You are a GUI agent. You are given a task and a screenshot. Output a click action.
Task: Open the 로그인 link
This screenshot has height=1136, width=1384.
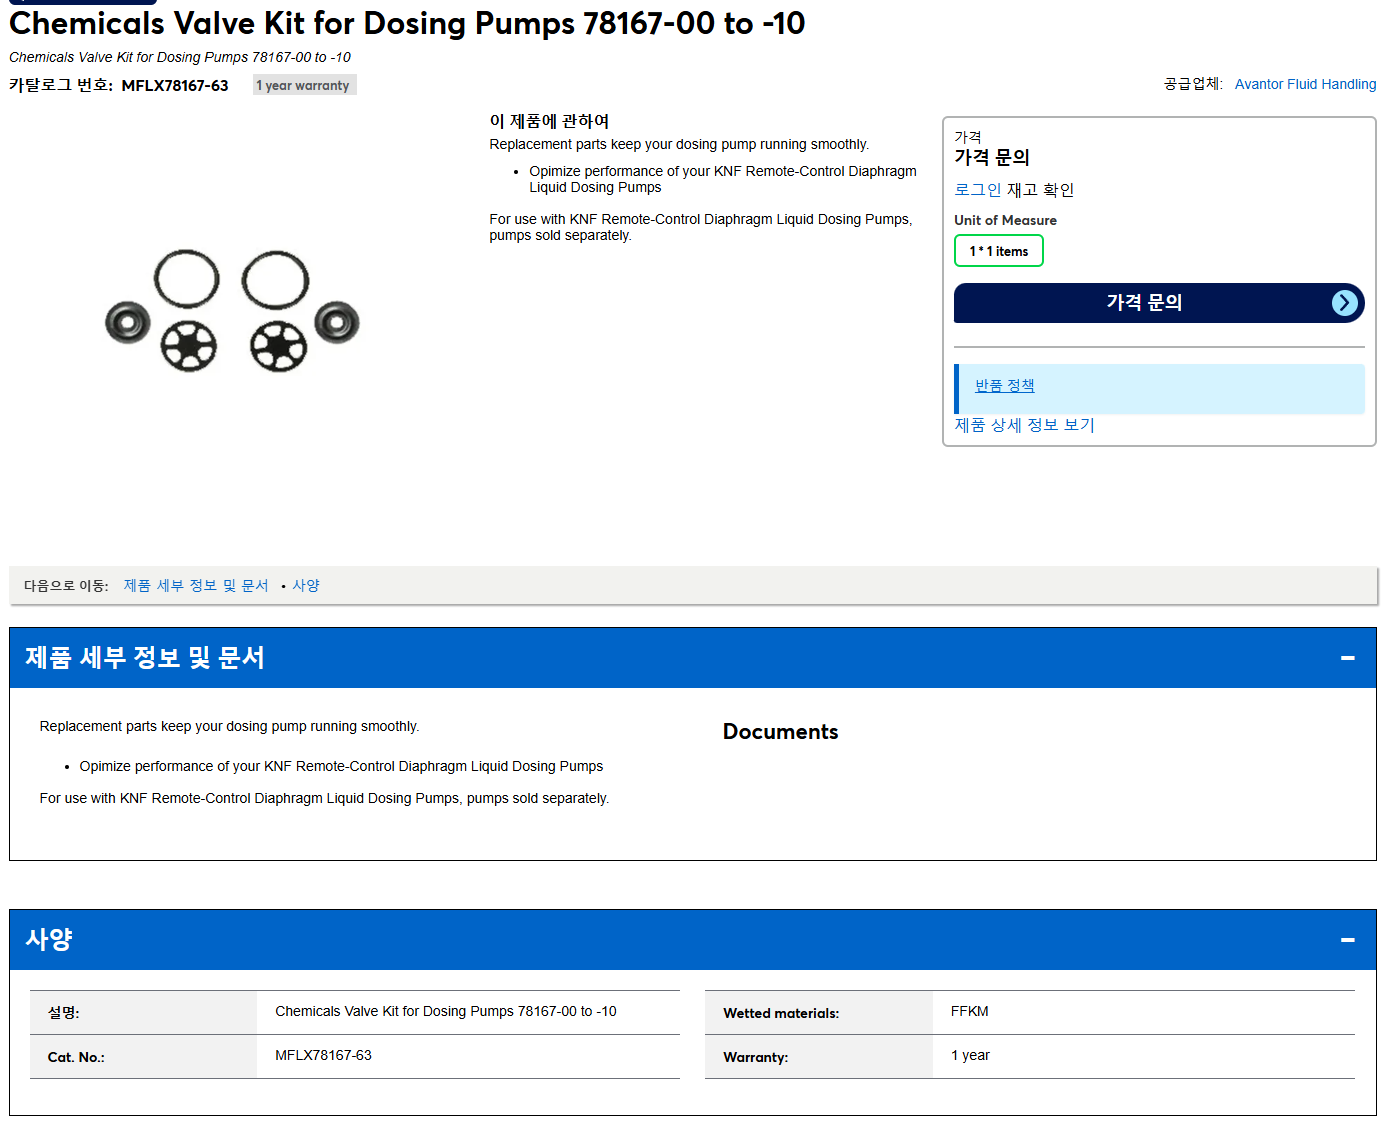[977, 190]
